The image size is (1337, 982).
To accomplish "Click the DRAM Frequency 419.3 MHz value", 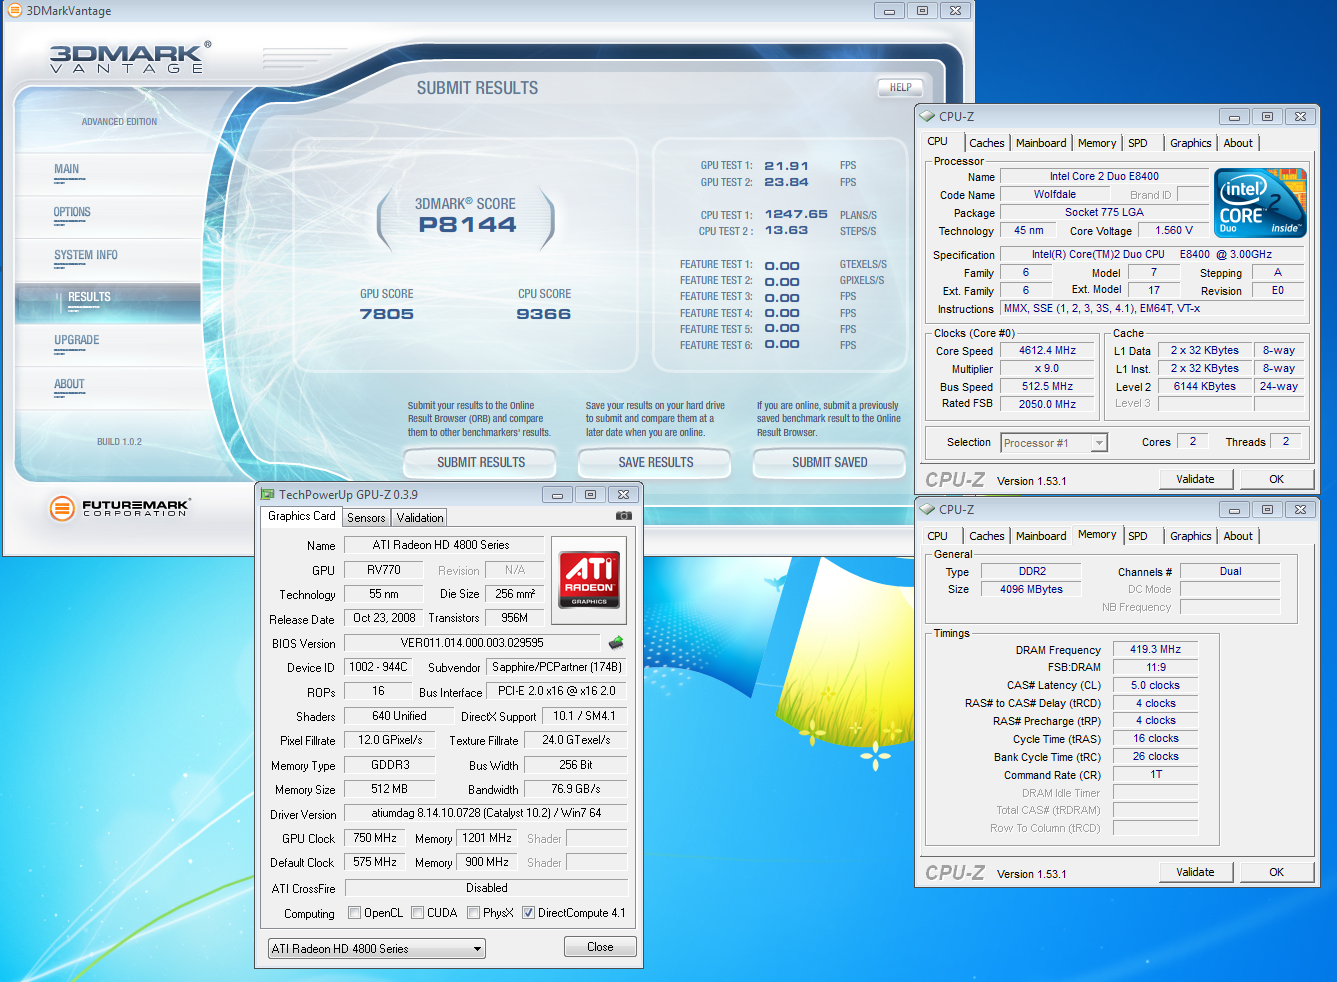I will point(1156,649).
